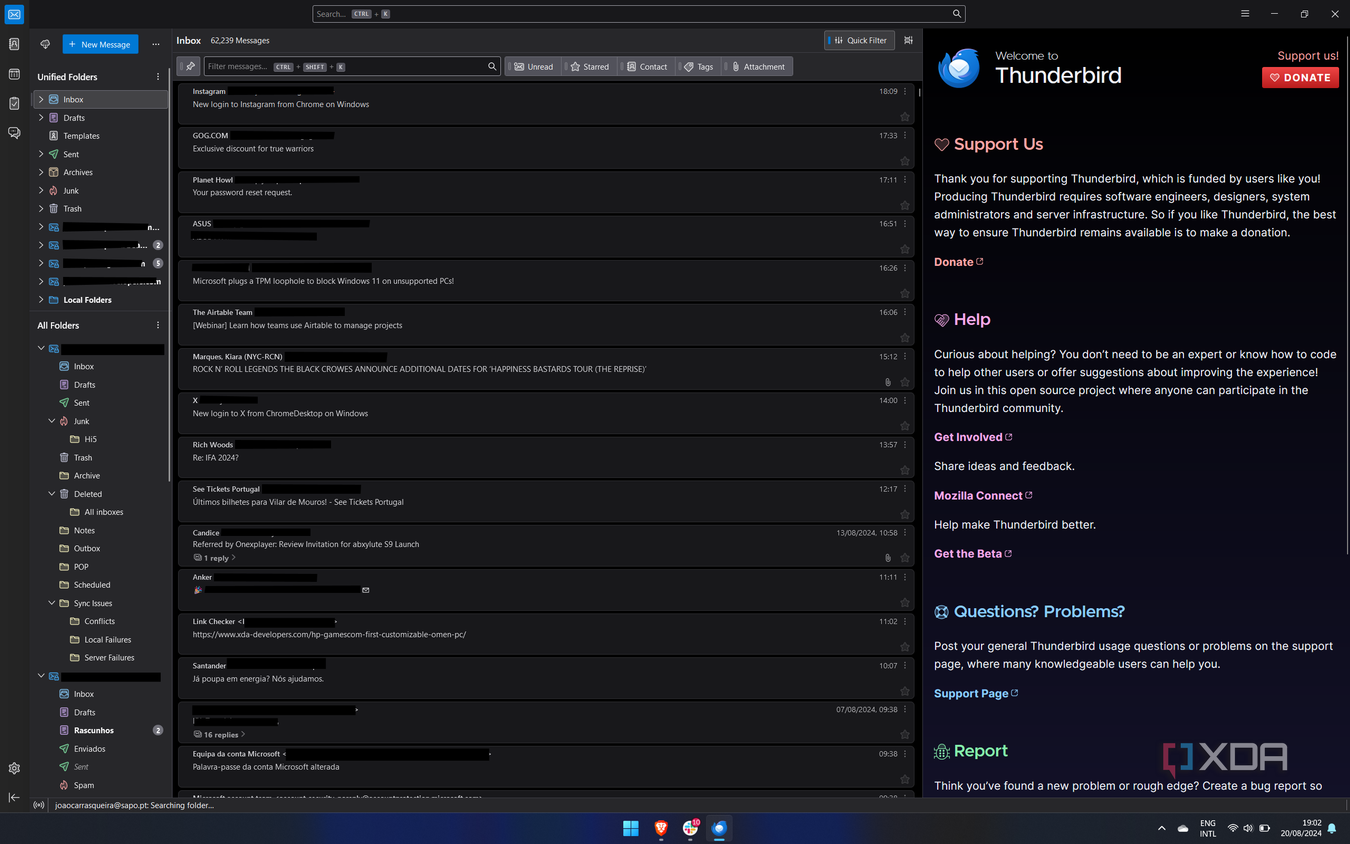The image size is (1350, 844).
Task: Open the Calendar space
Action: [14, 74]
